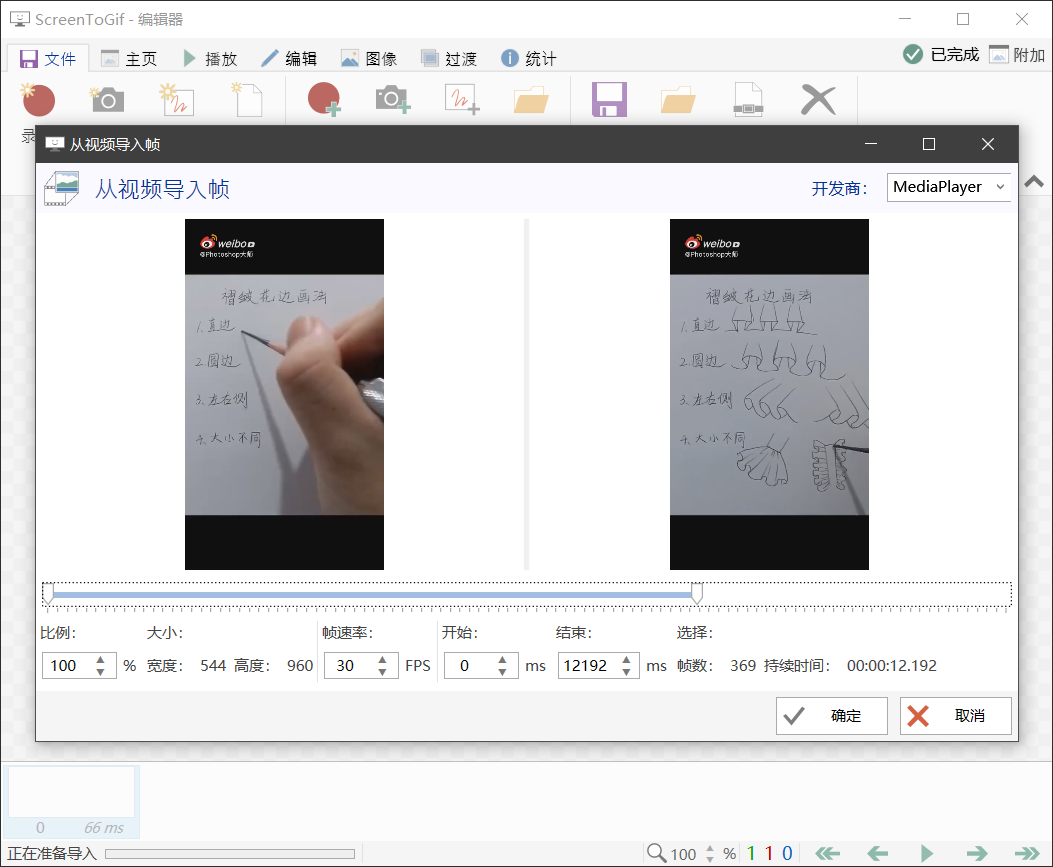Click the blue selected range bar
This screenshot has height=867, width=1053.
373,594
